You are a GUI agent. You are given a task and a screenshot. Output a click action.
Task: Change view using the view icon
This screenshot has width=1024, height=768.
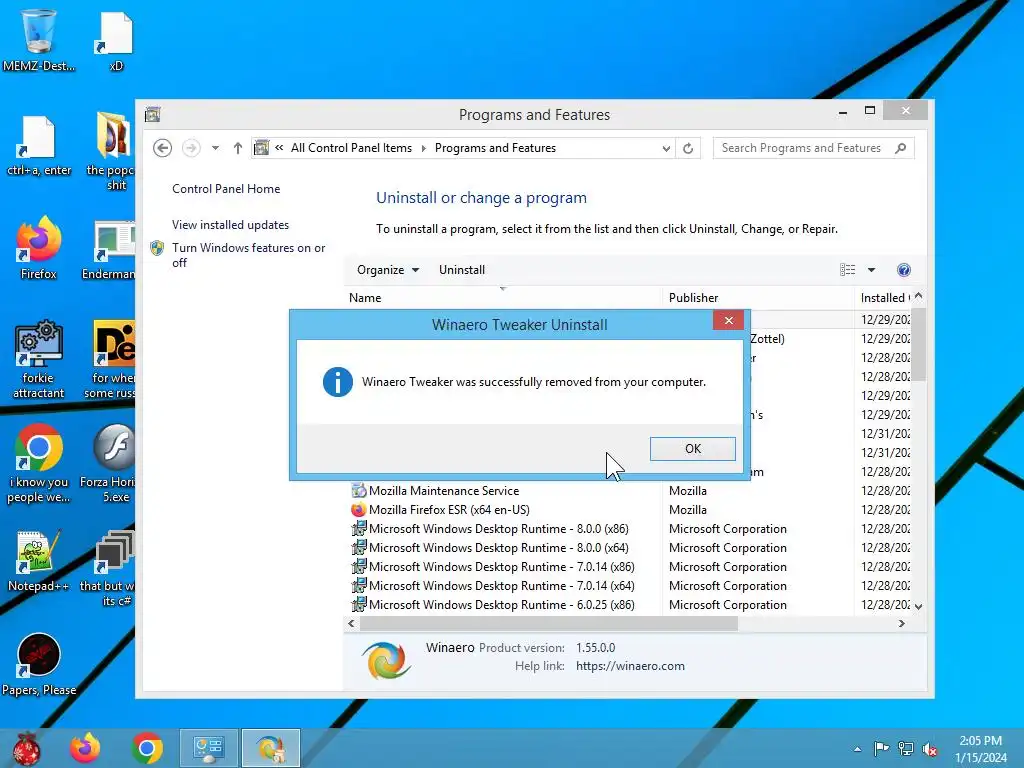tap(848, 270)
